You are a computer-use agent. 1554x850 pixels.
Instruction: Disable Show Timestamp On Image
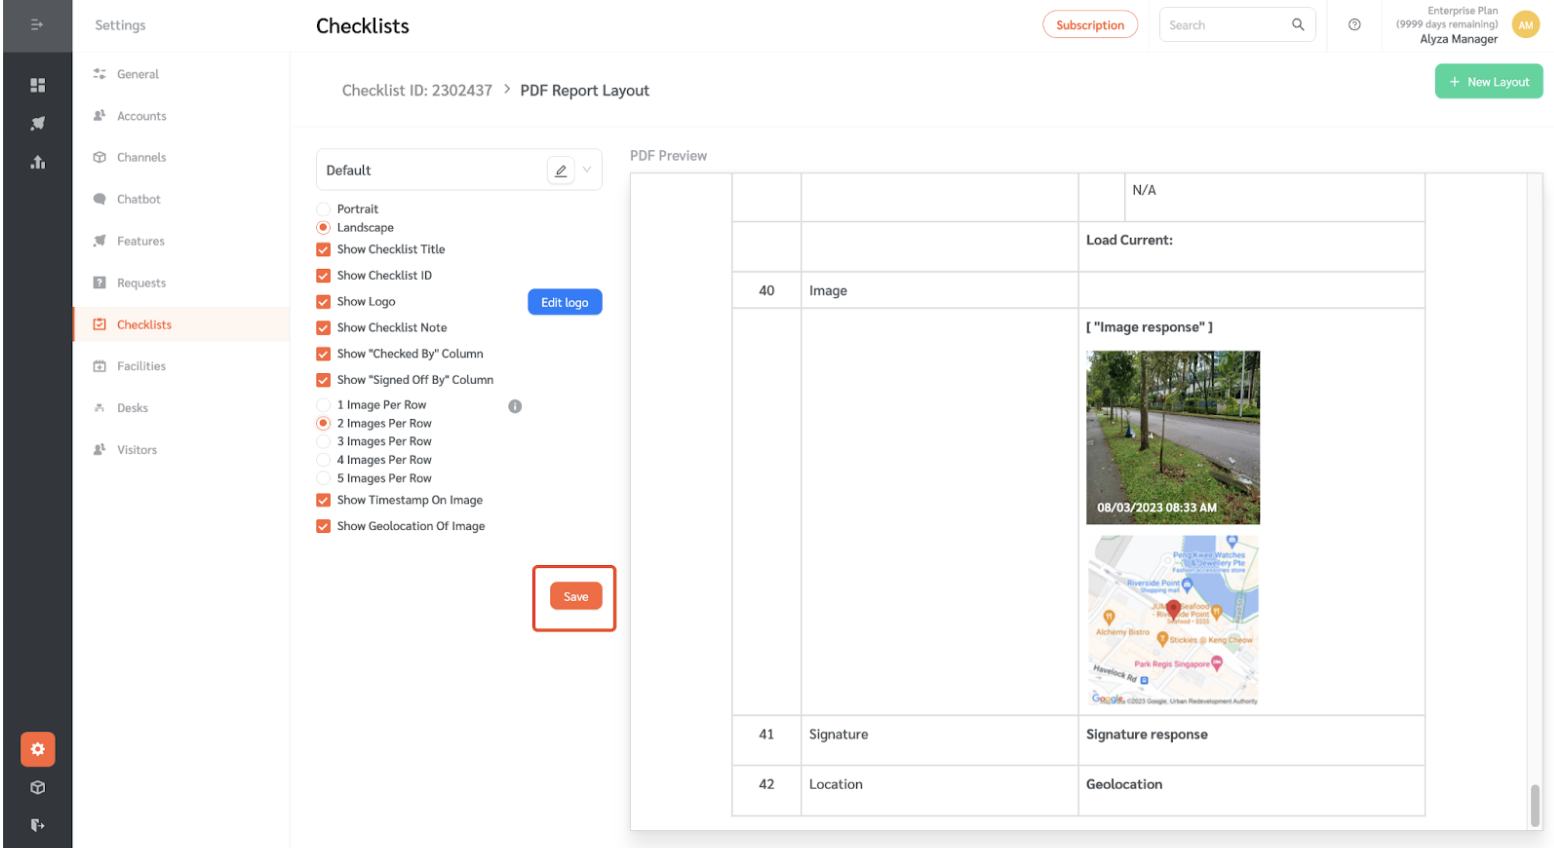coord(324,500)
